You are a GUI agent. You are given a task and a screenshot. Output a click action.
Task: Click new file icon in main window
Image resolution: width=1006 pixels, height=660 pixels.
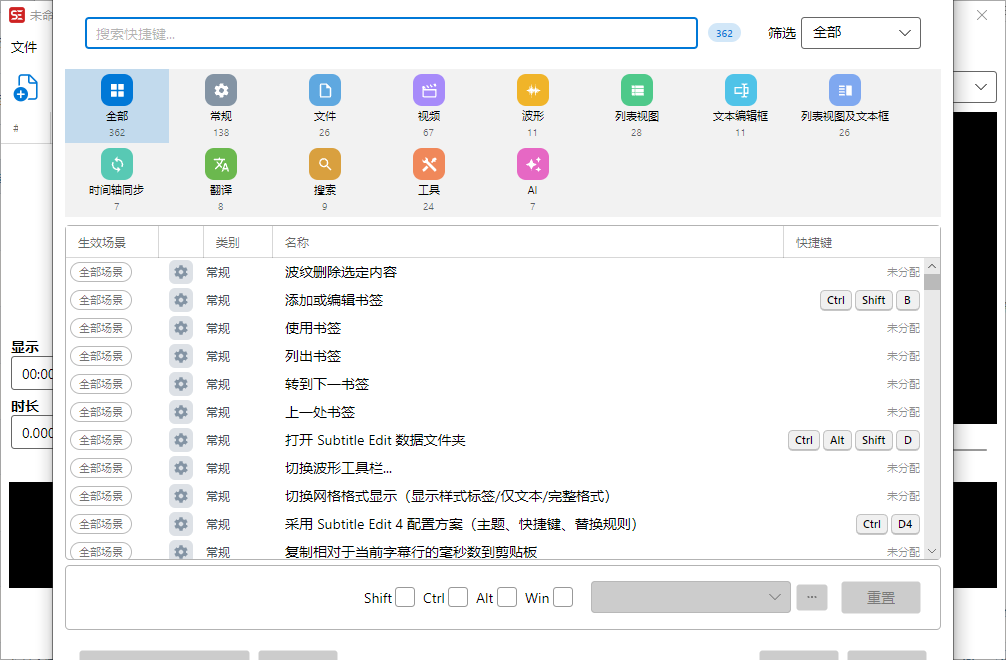(x=26, y=88)
